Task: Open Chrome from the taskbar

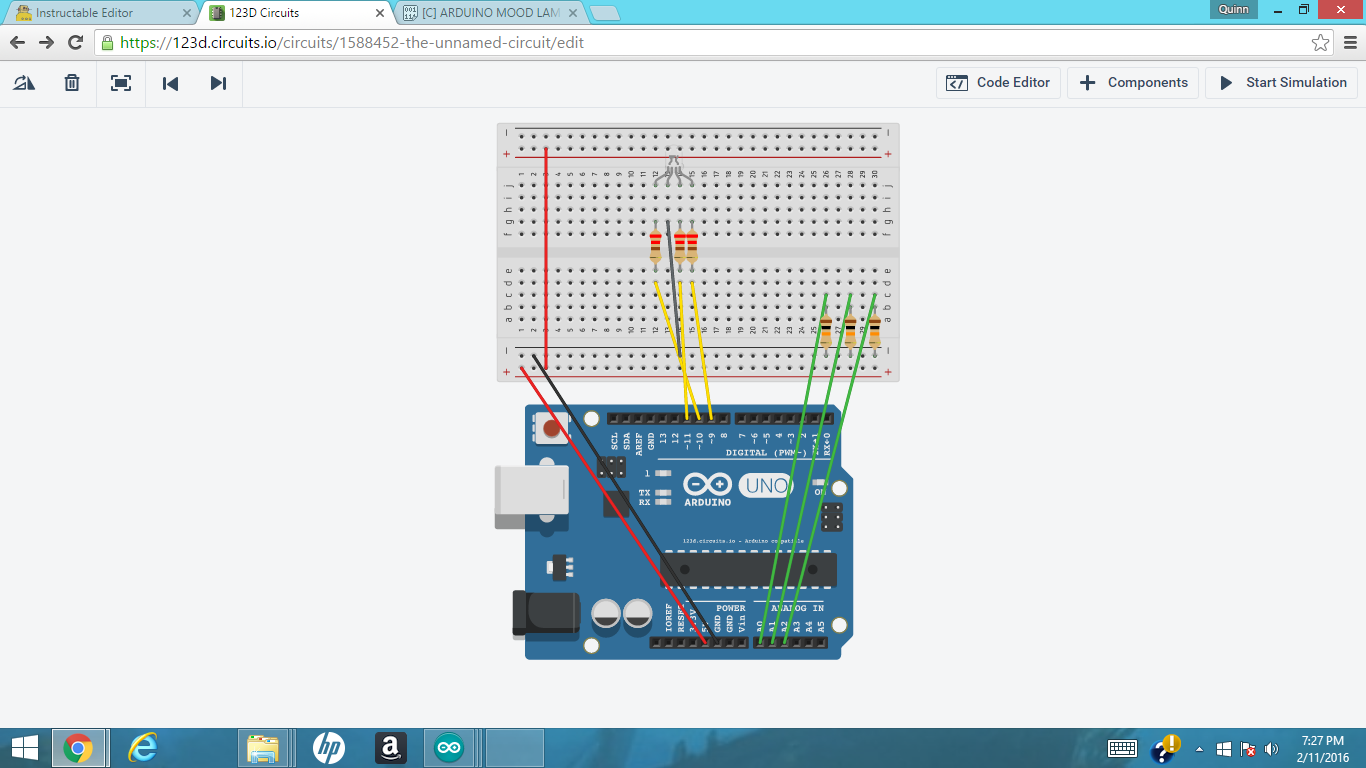Action: pyautogui.click(x=78, y=748)
